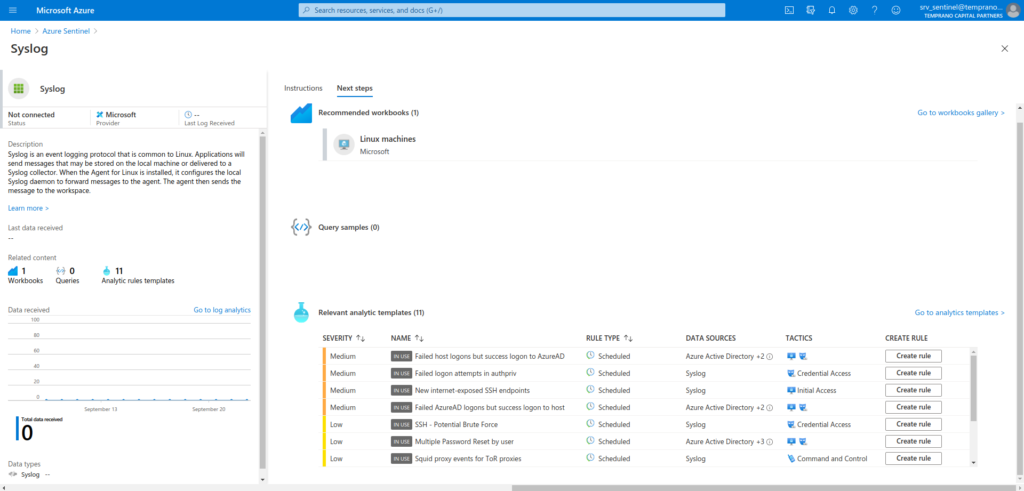Open the Directory and subscription filter icon
The height and width of the screenshot is (491, 1024).
pyautogui.click(x=810, y=10)
